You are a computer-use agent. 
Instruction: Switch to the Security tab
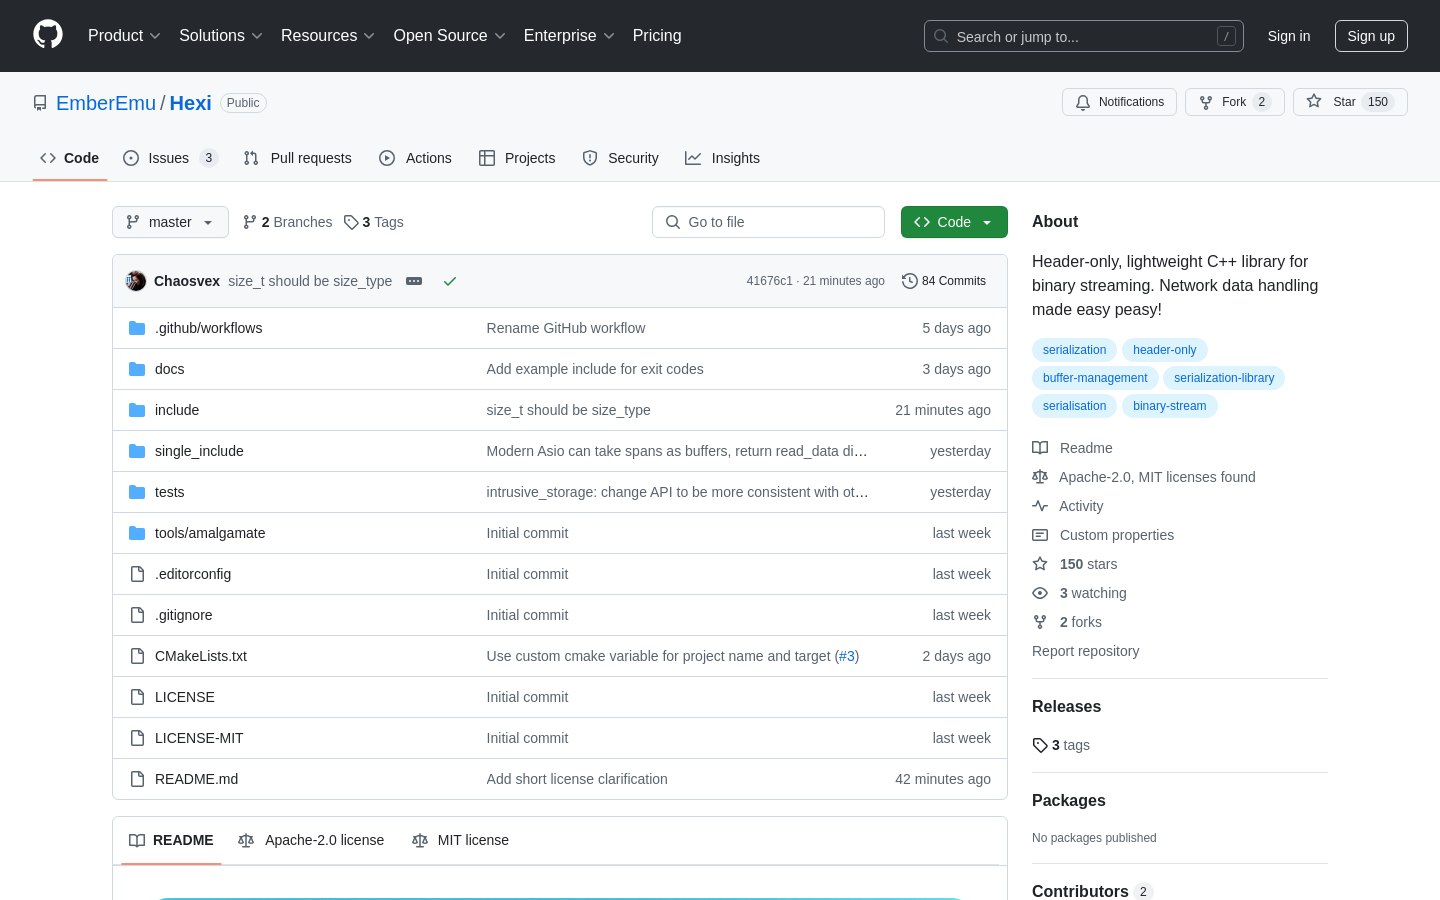click(x=621, y=158)
